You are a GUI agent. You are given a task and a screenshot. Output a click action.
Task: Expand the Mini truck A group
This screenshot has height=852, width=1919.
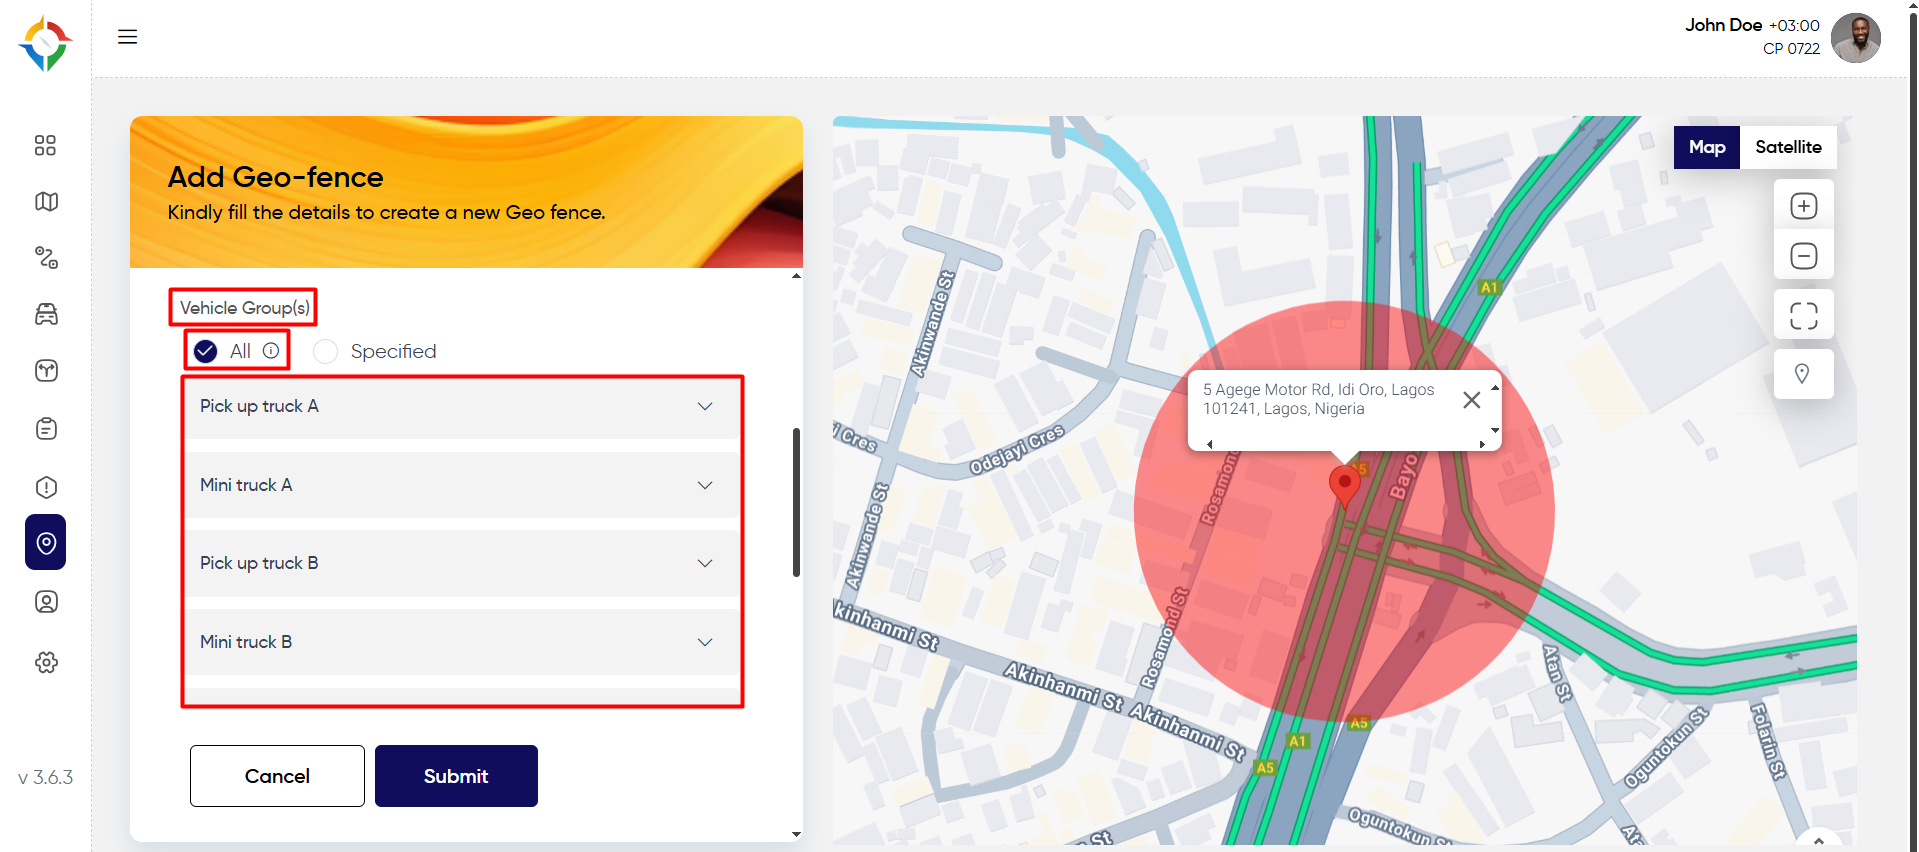click(462, 485)
